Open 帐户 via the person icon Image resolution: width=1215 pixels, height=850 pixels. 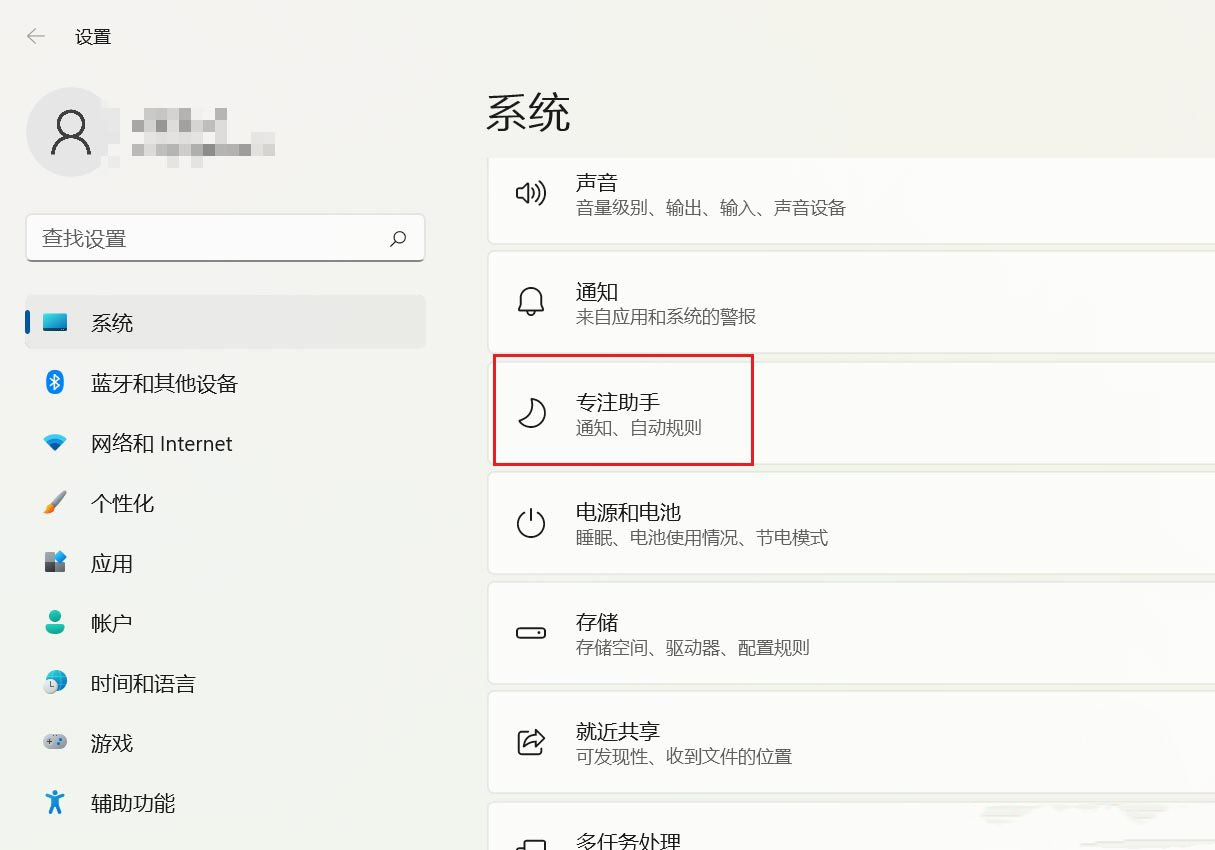pos(53,623)
